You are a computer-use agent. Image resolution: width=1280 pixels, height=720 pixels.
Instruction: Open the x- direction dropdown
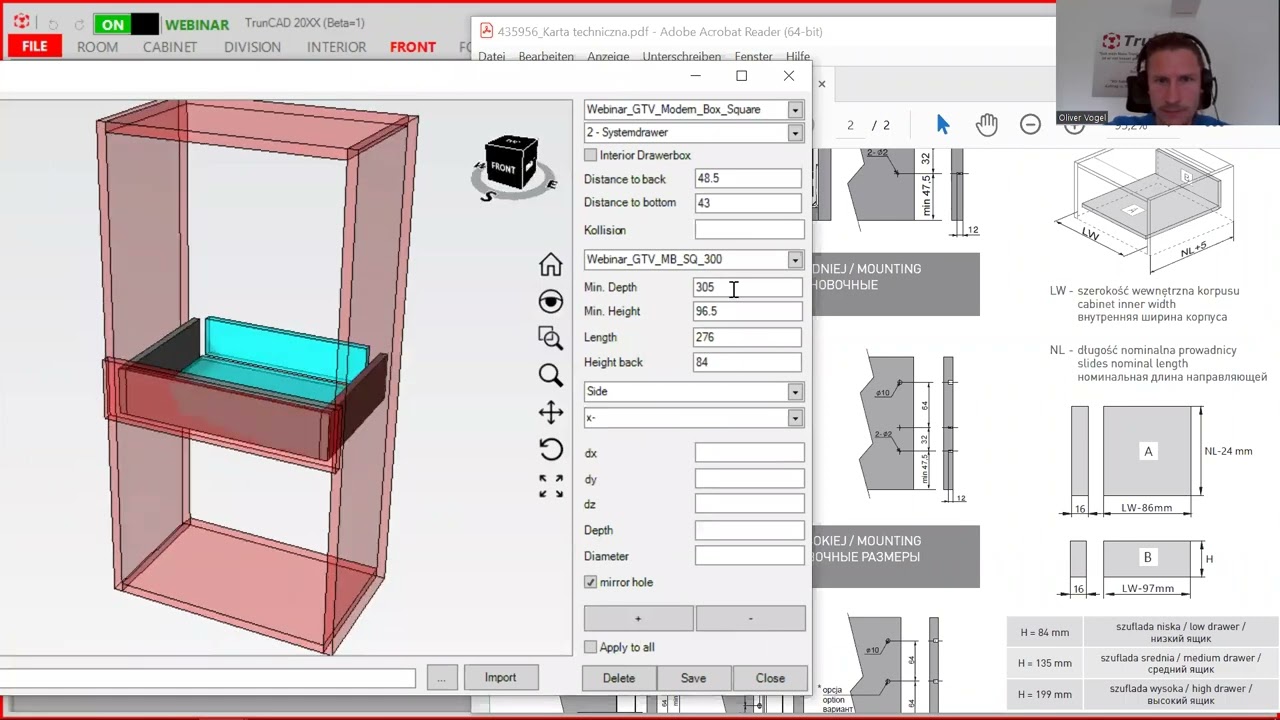point(795,418)
